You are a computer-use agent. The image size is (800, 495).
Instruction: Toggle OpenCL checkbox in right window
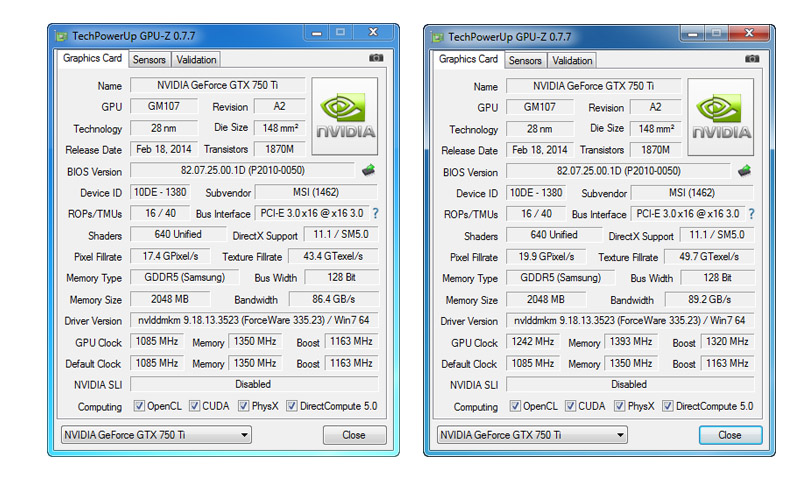point(515,406)
